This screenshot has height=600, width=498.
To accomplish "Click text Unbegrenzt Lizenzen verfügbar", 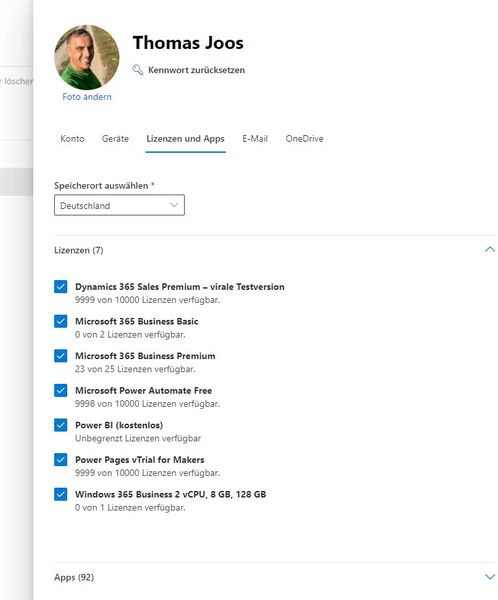I will pos(138,438).
